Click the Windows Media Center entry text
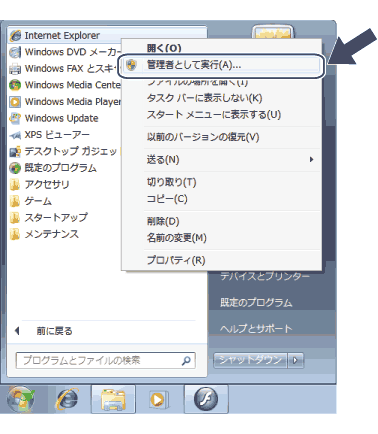Screen dimensions: 378x434 pyautogui.click(x=73, y=85)
